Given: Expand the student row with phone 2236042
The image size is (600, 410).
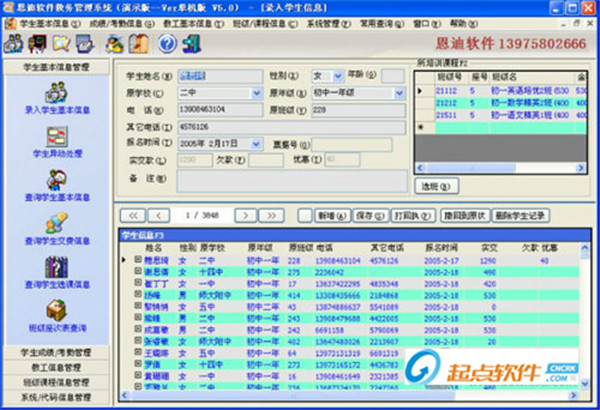Looking at the screenshot, I should 138,271.
